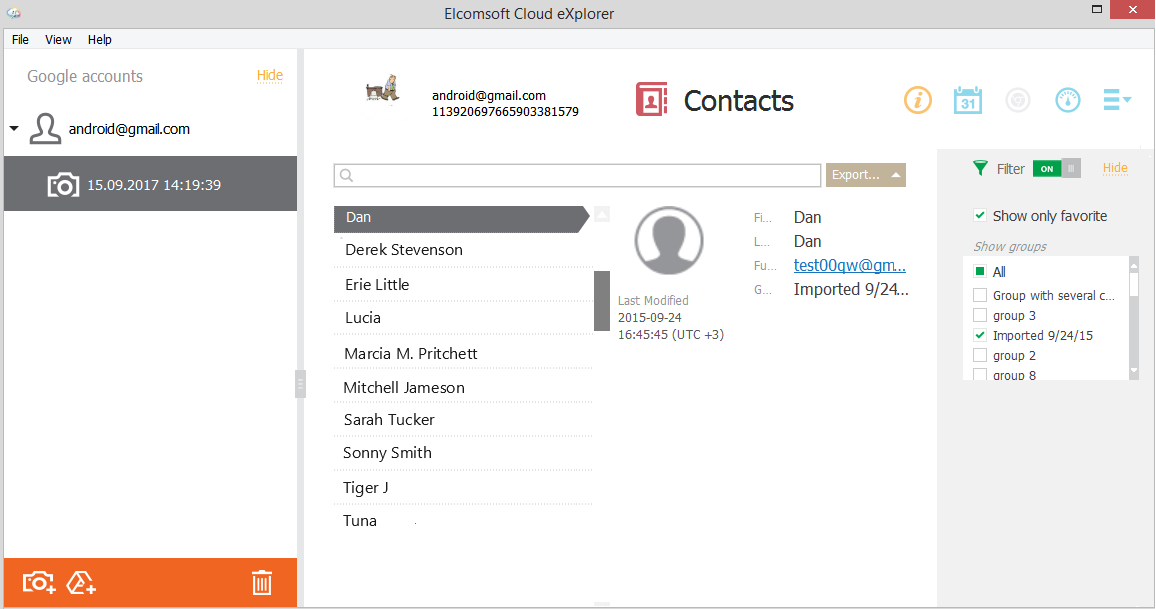The height and width of the screenshot is (609, 1156).
Task: Select the snapshot camera icon dated 15.09.2017
Action: click(x=63, y=184)
